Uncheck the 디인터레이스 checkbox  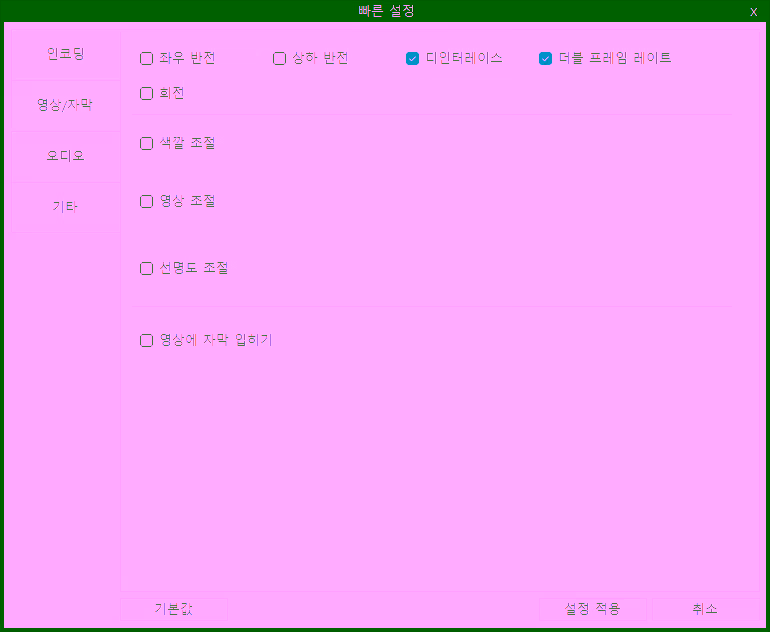[x=412, y=58]
